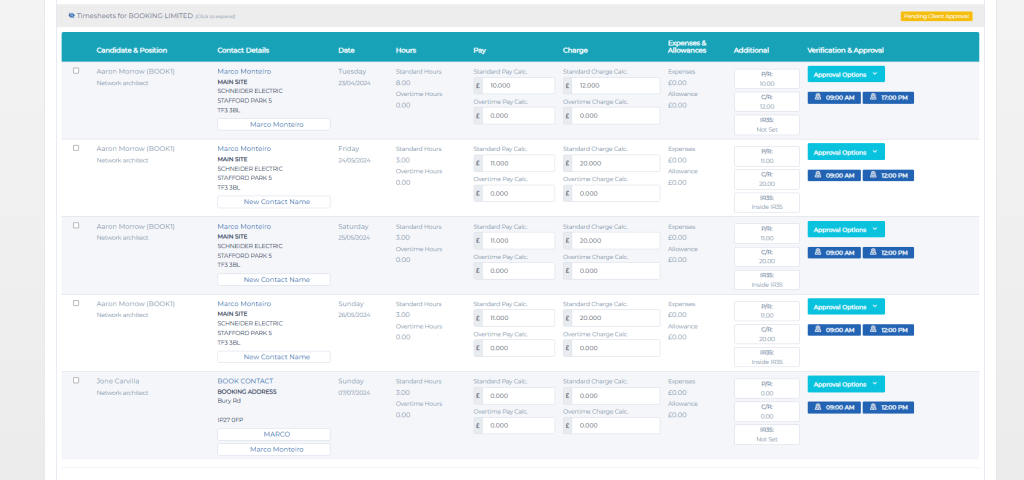Click the 12:00 PM badge for Saturday 25/05/2024
Image resolution: width=1024 pixels, height=480 pixels.
click(x=888, y=253)
